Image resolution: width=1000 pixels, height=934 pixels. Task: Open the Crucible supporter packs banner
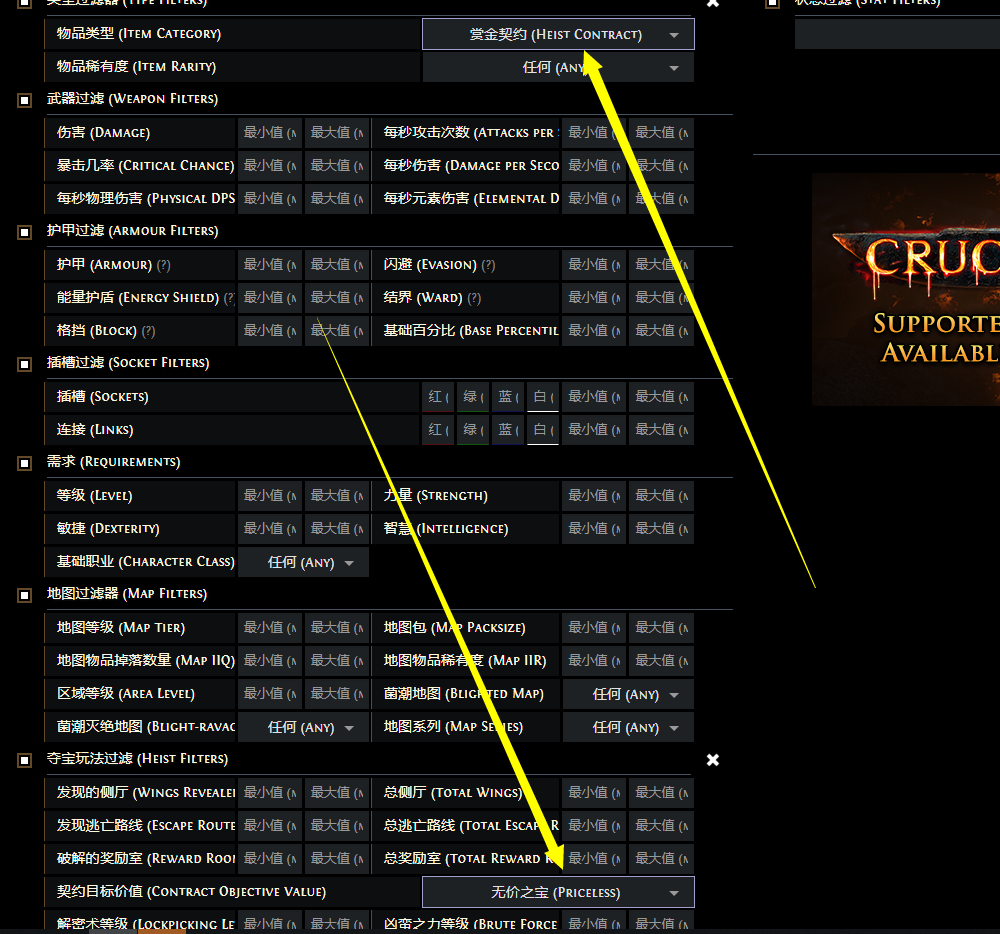[x=906, y=289]
